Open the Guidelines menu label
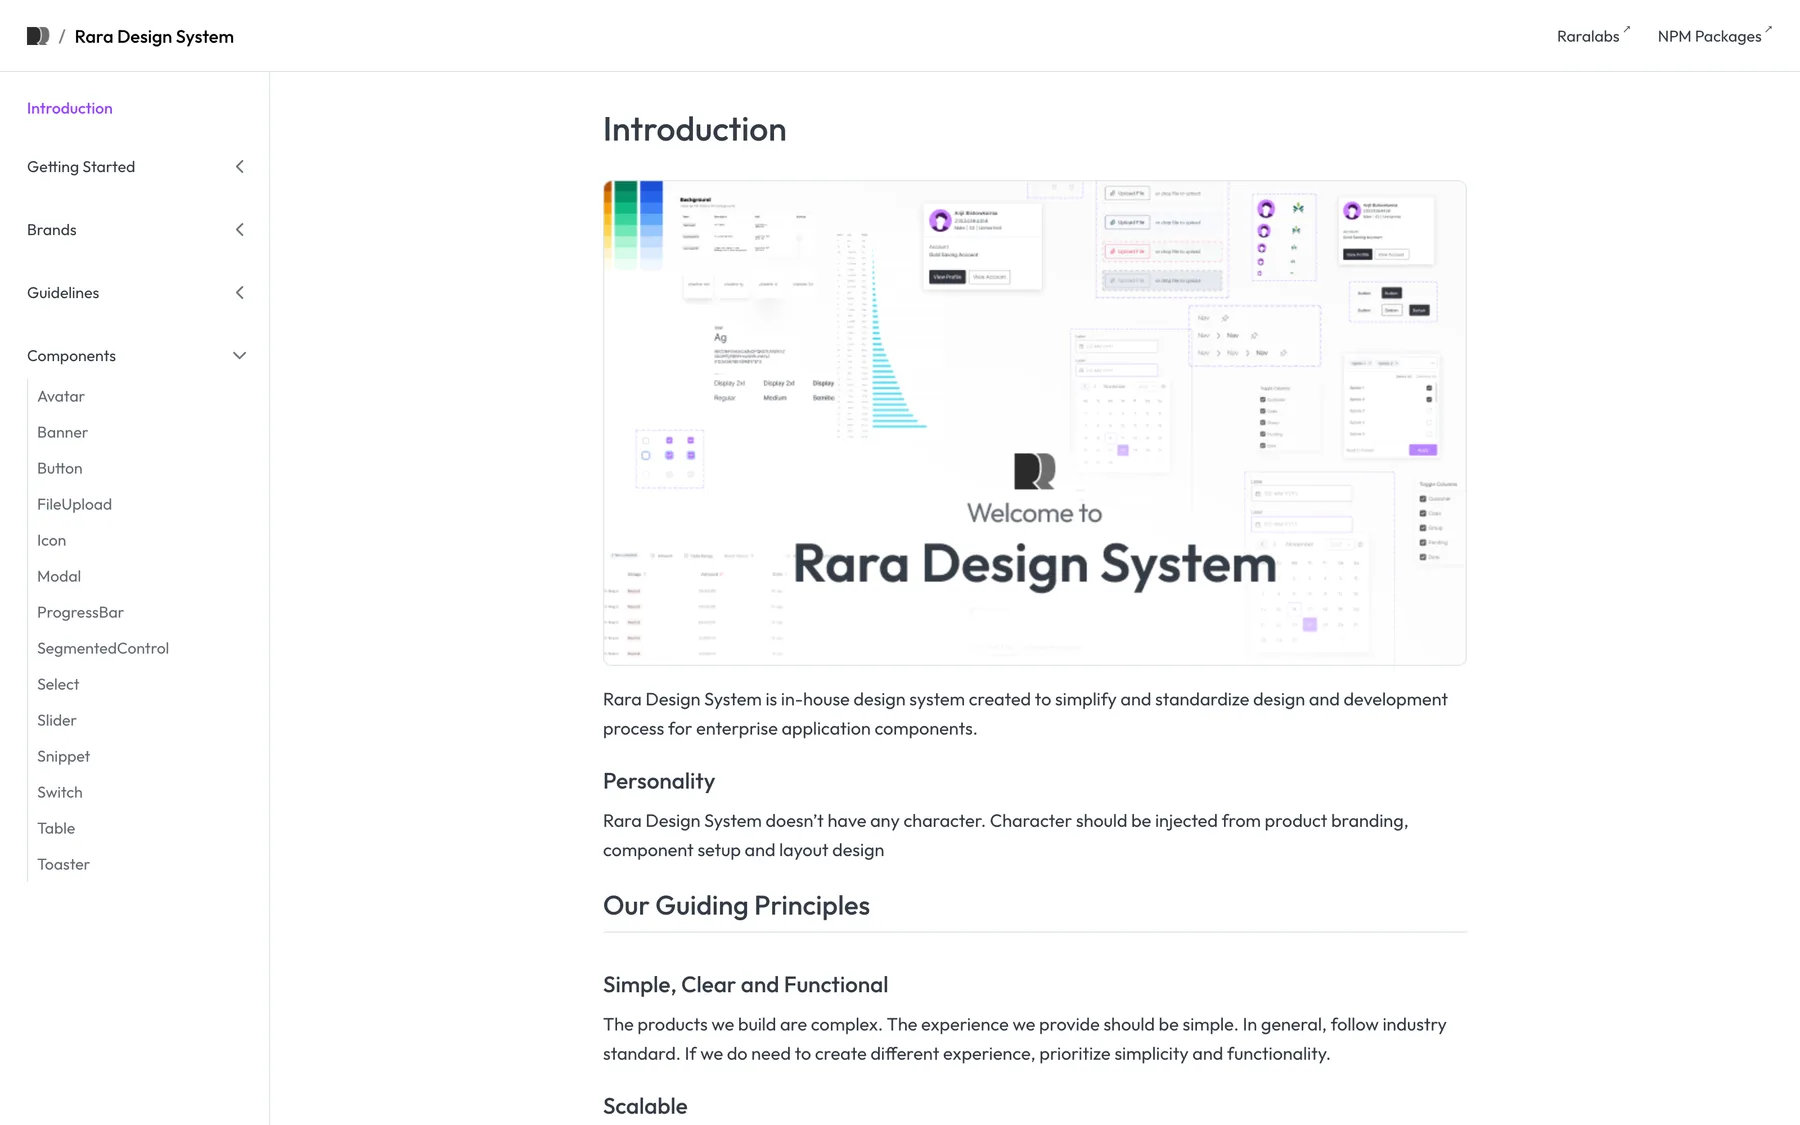 [63, 293]
